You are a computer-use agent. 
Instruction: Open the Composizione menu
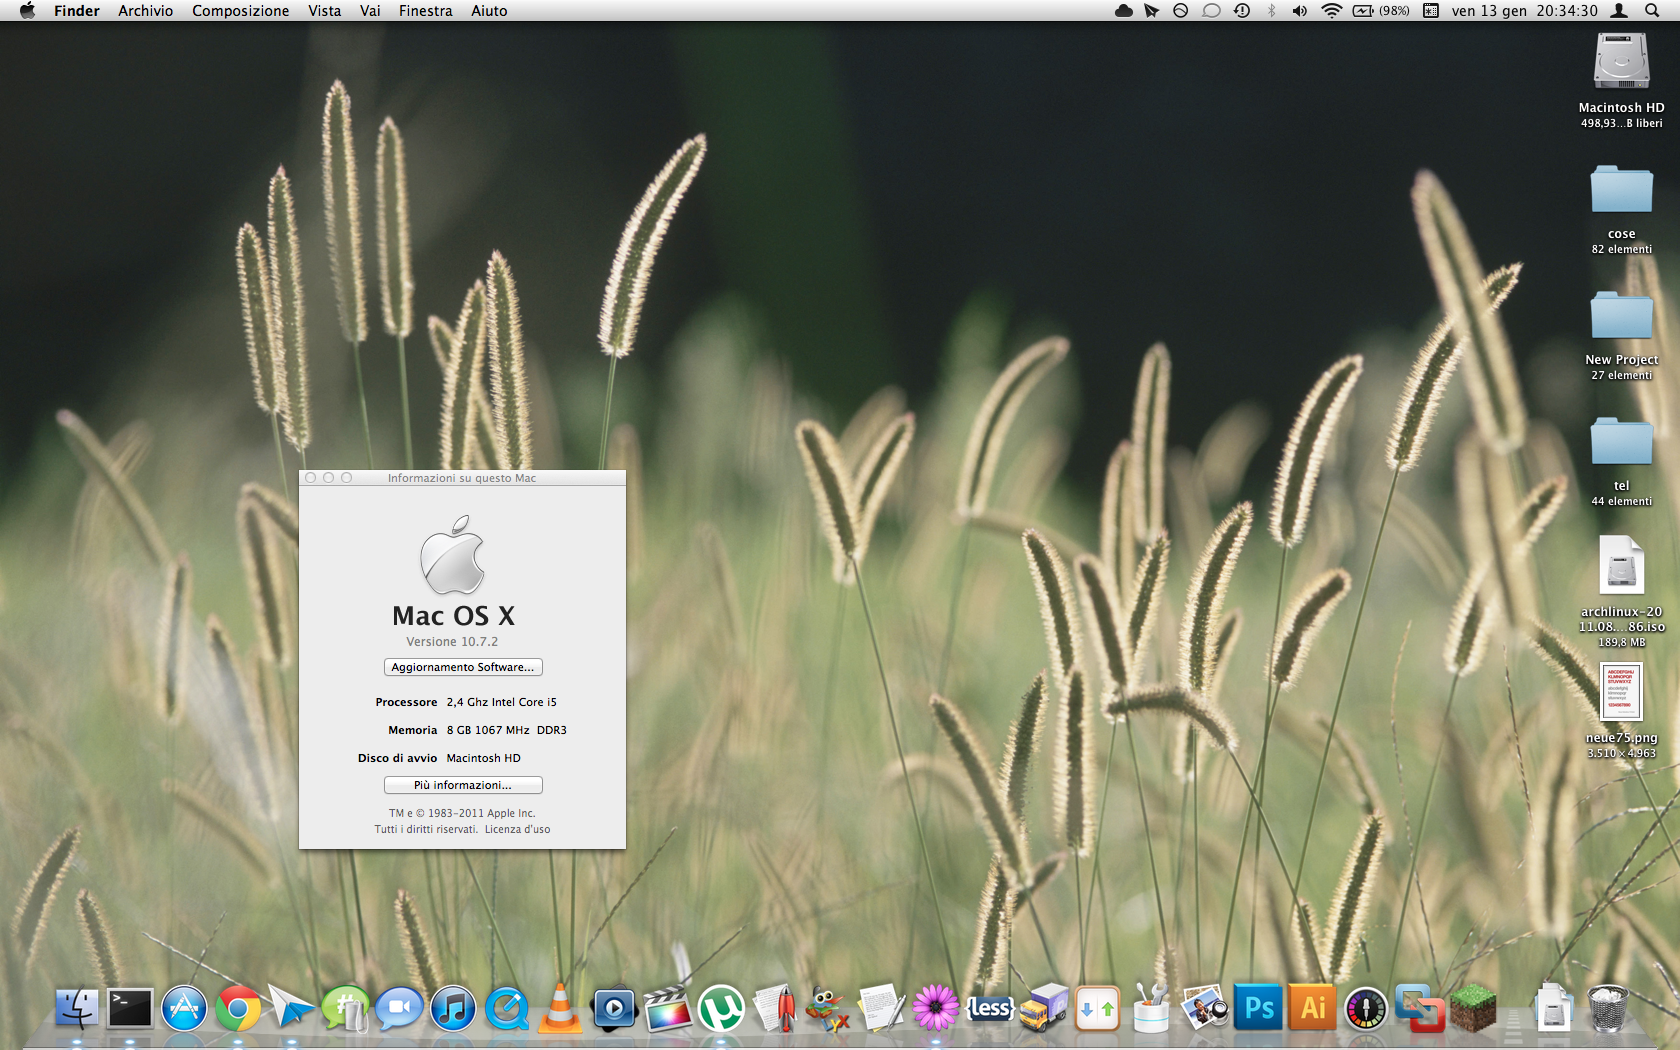240,10
